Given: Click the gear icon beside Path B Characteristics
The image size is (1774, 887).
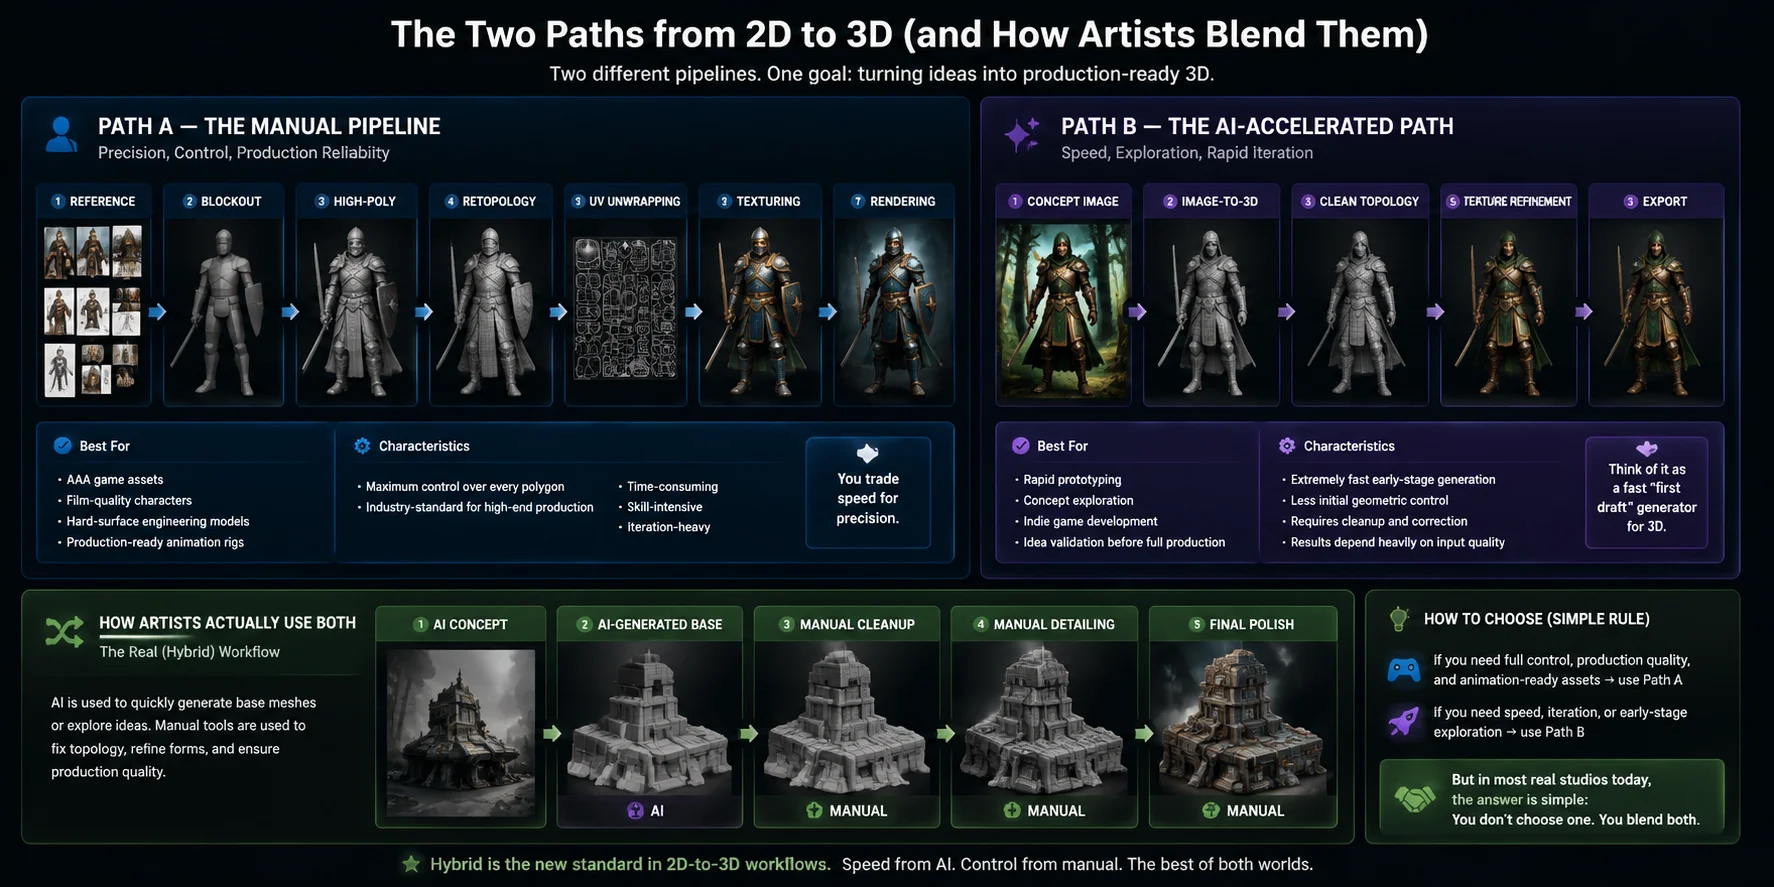Looking at the screenshot, I should click(1287, 446).
